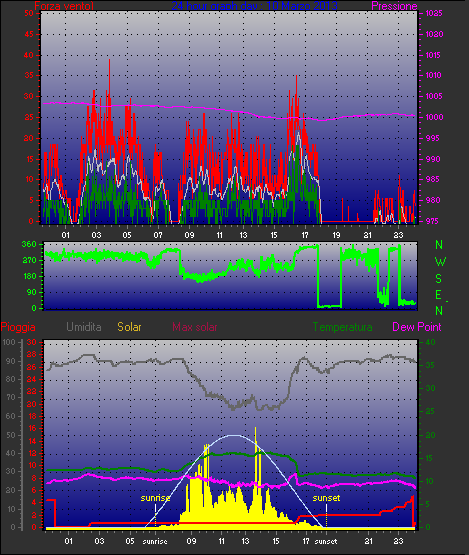Click hour 09 on the bottom chart axis
This screenshot has height=555, width=469.
[191, 542]
